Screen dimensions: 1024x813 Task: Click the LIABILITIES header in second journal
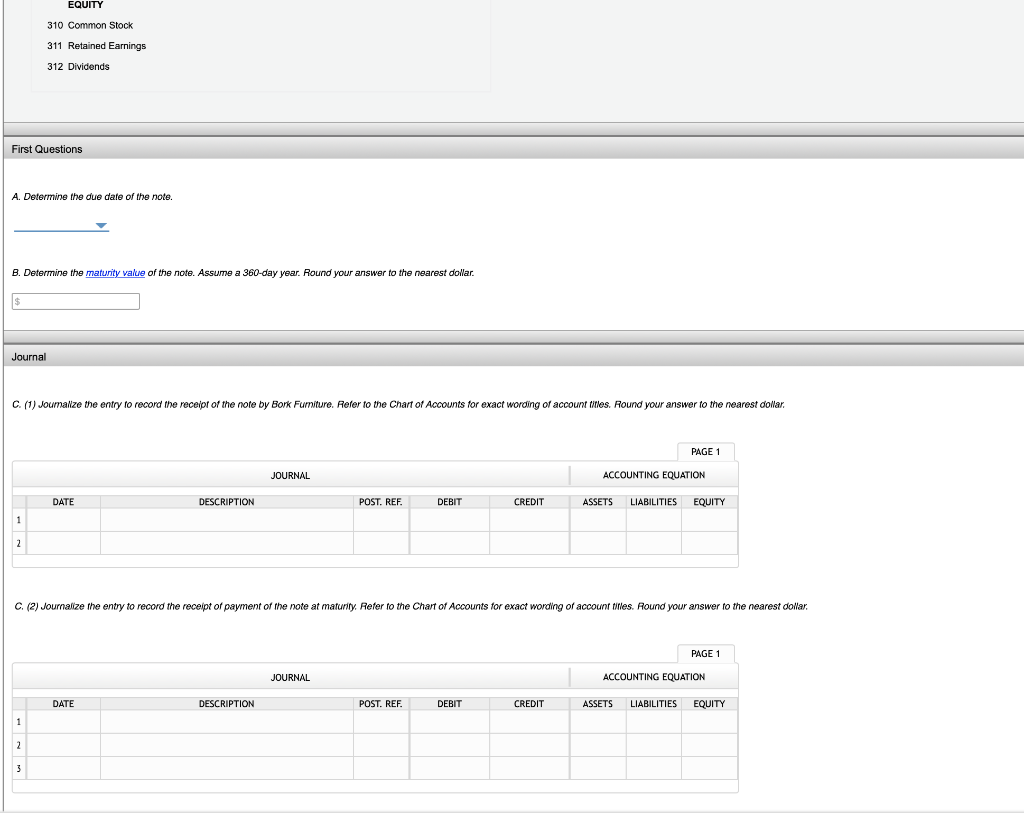coord(654,703)
